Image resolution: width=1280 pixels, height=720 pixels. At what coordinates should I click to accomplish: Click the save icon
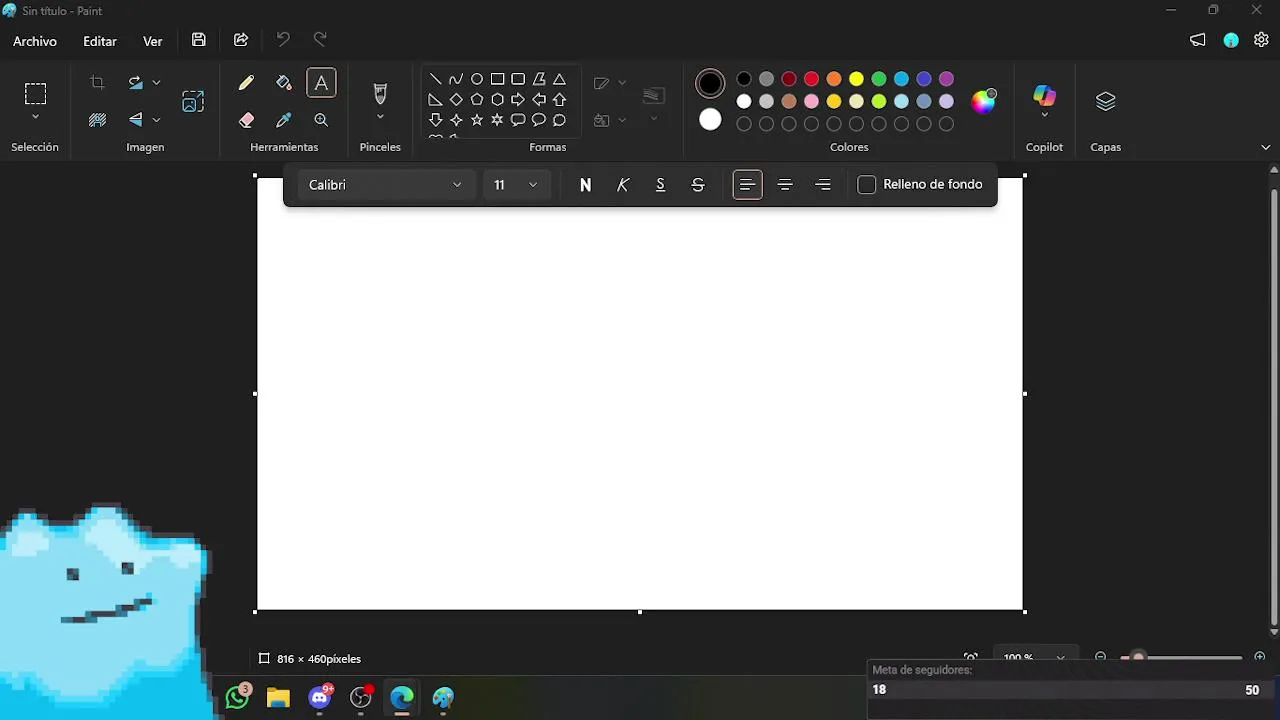[199, 40]
